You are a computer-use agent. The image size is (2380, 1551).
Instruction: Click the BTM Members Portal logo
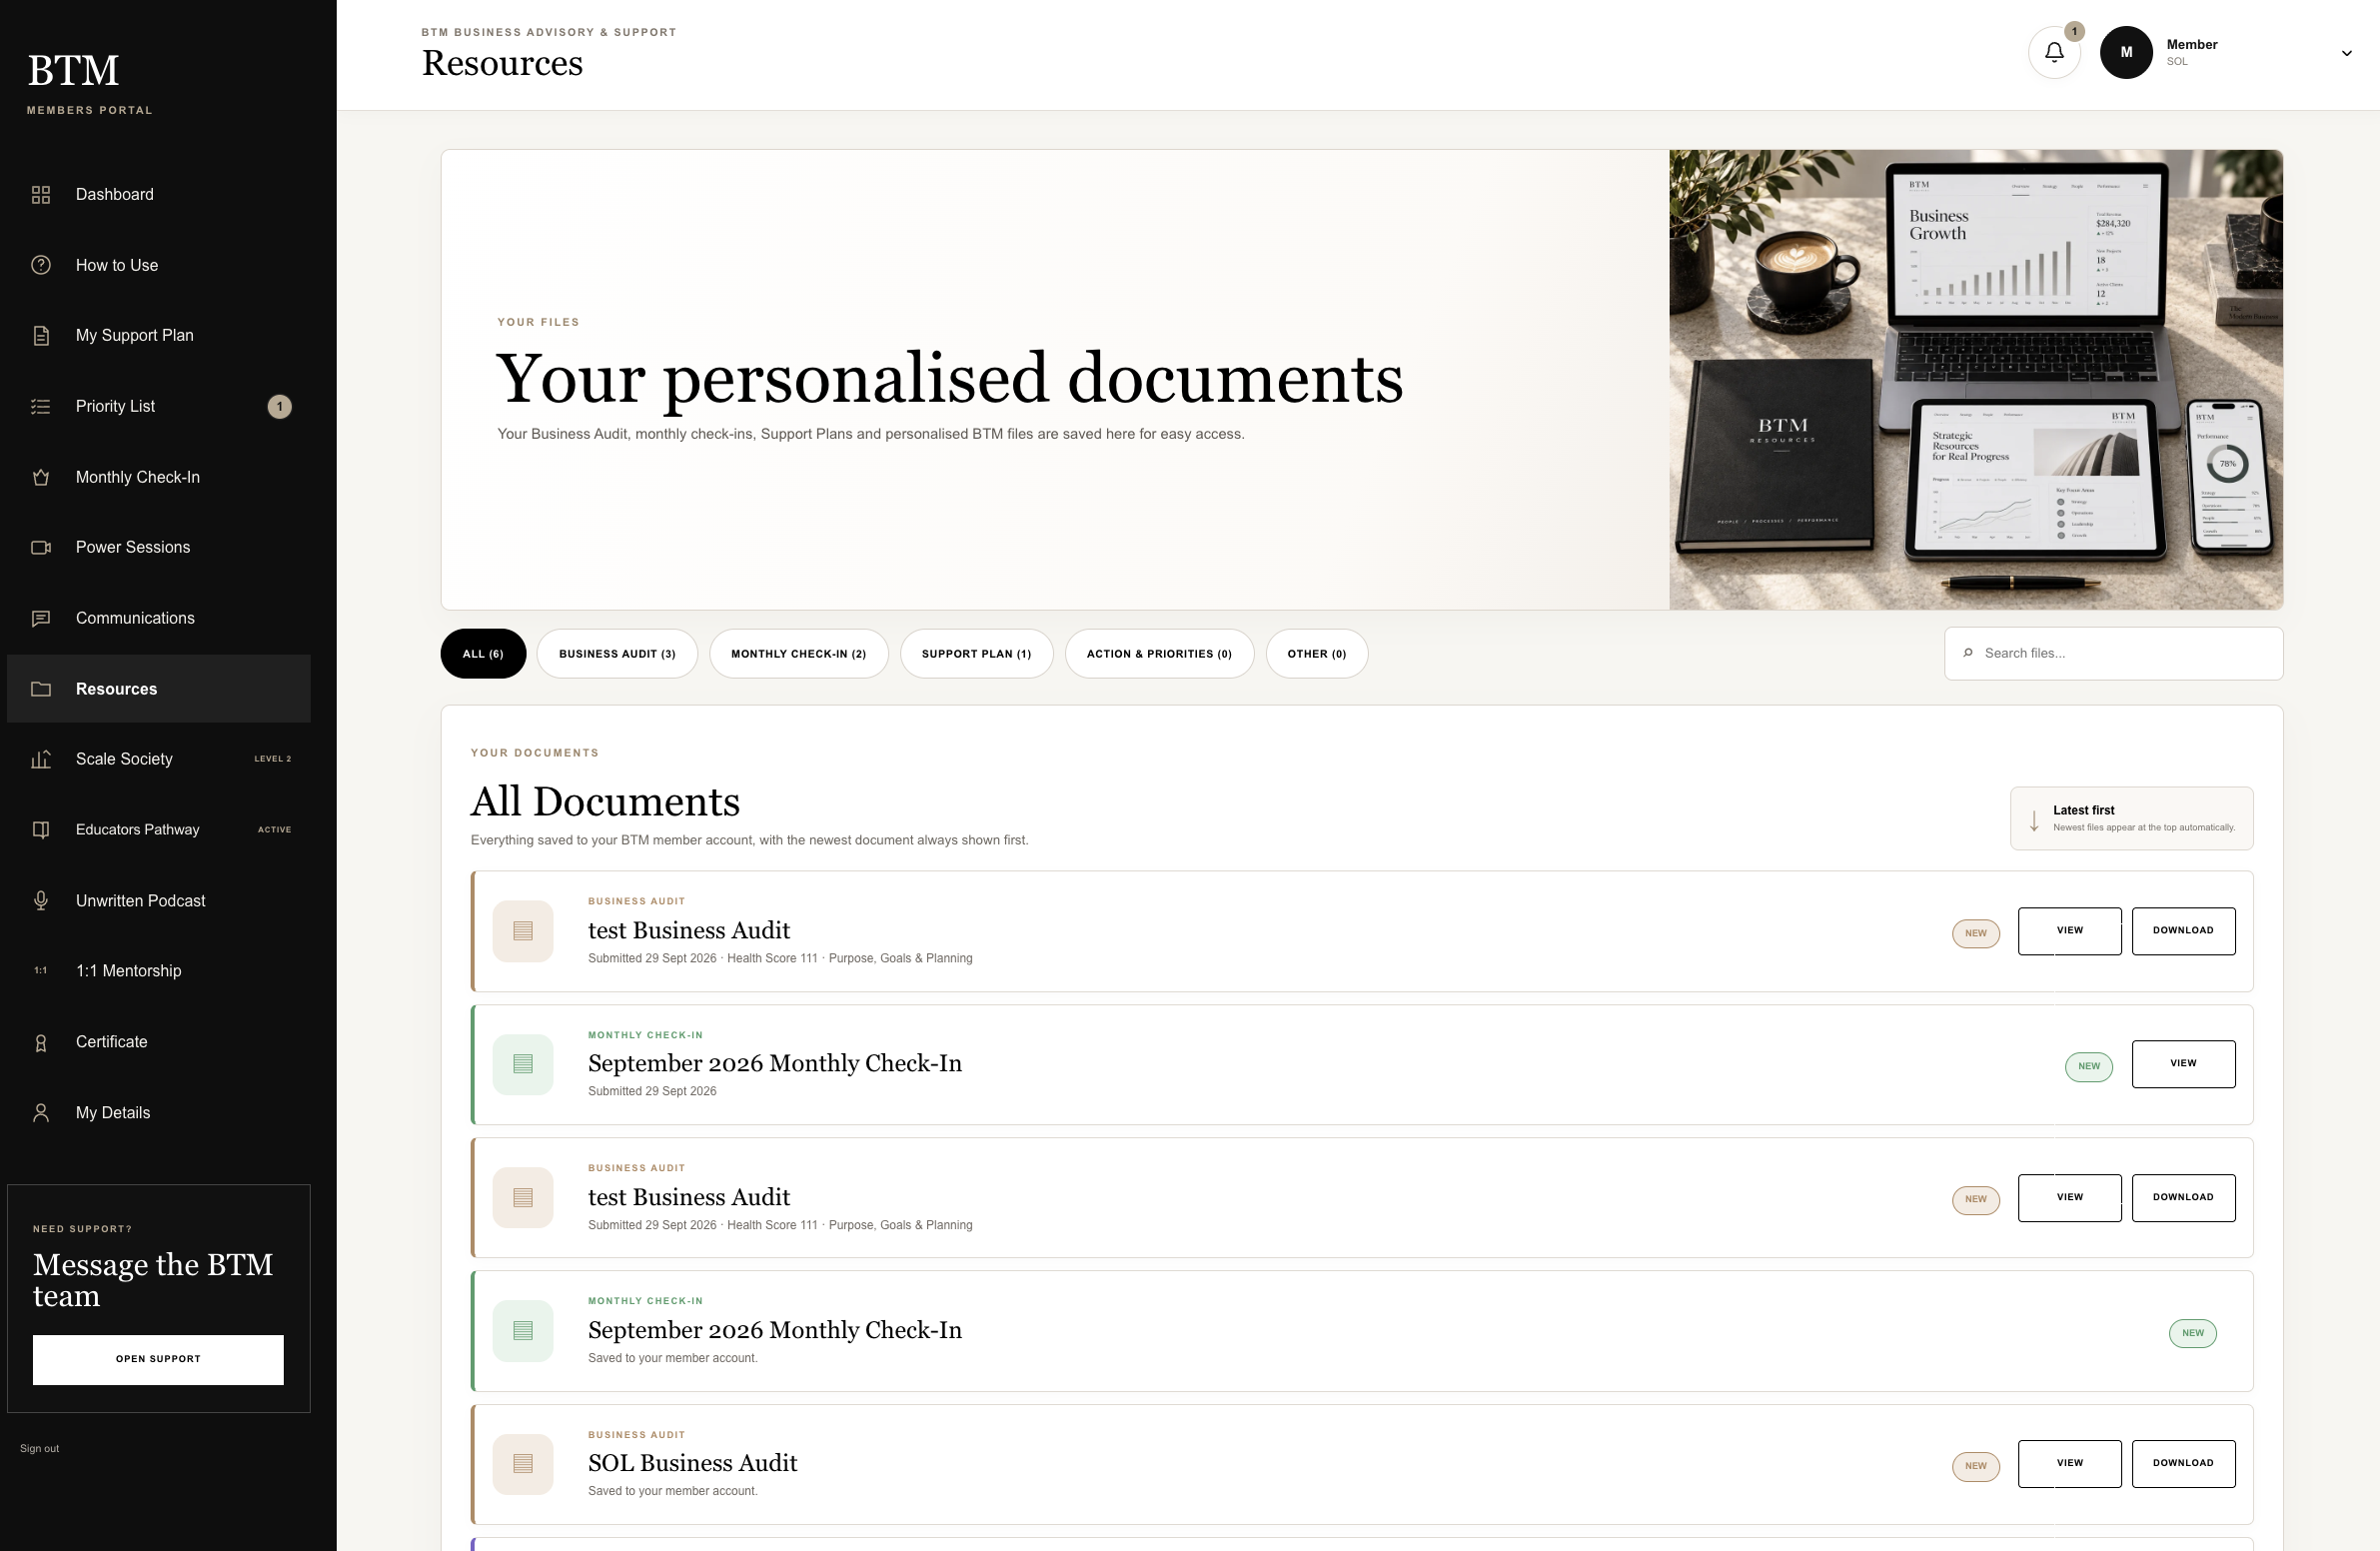(x=89, y=83)
